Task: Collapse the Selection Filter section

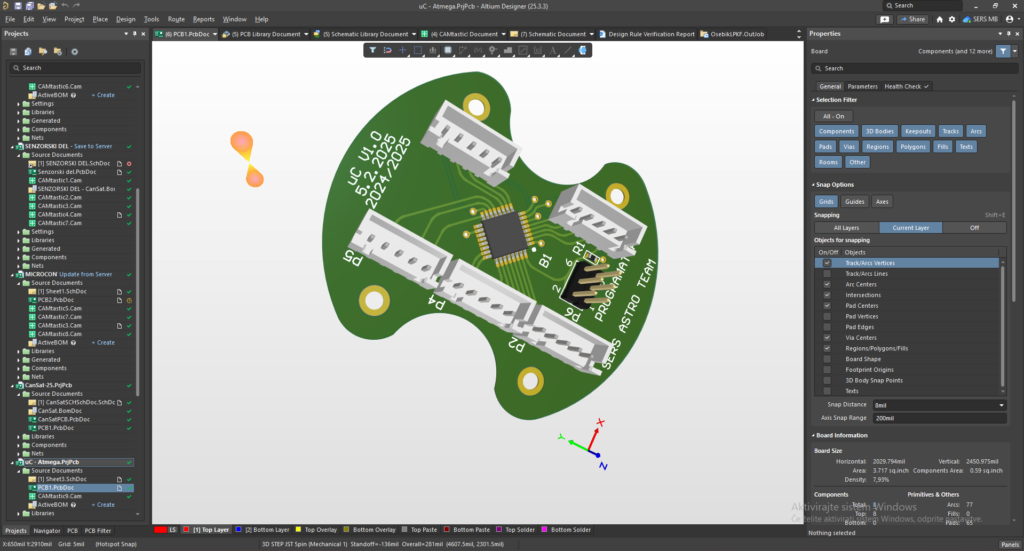Action: tap(813, 100)
